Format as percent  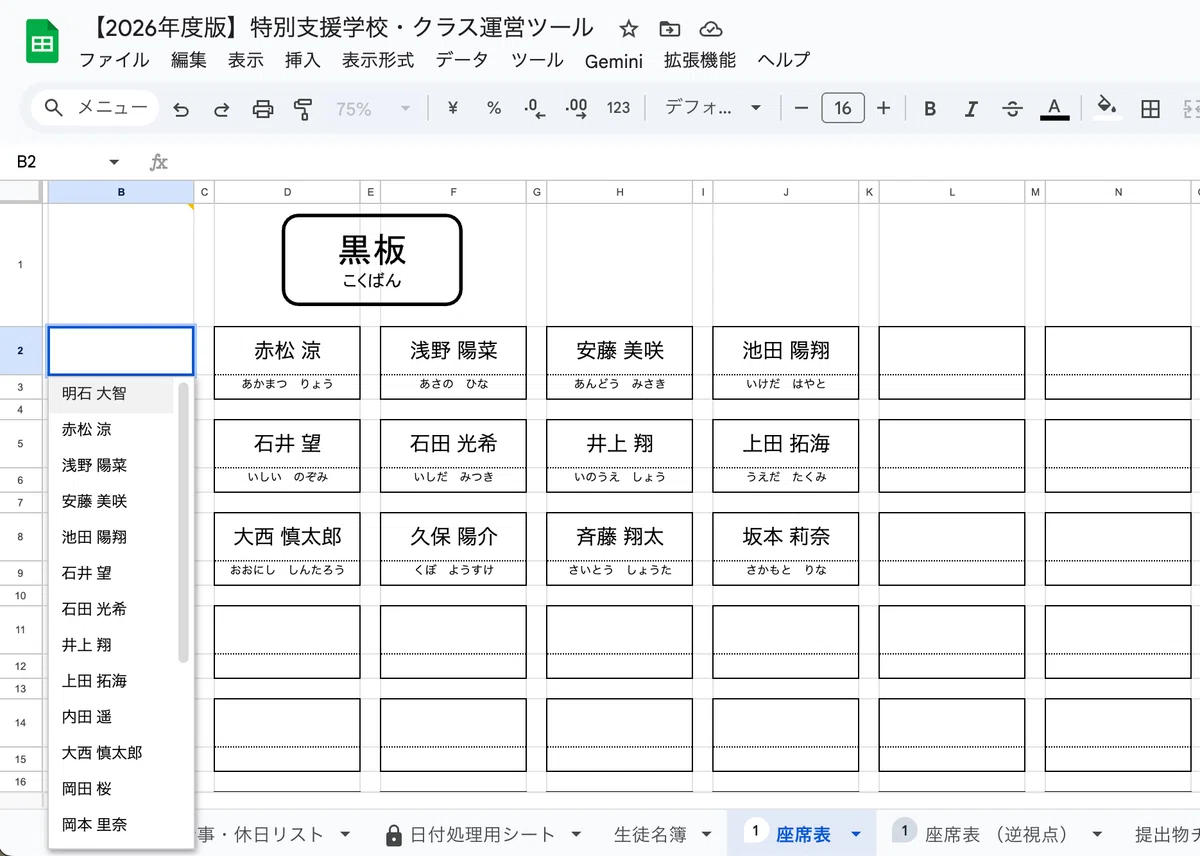494,108
